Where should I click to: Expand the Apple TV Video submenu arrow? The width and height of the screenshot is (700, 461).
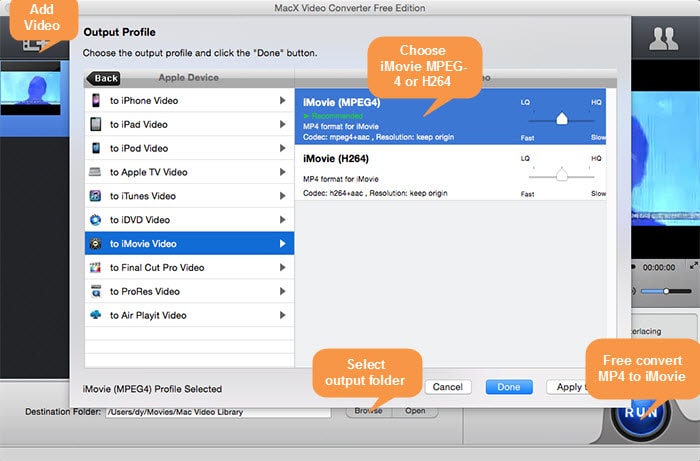click(x=282, y=172)
